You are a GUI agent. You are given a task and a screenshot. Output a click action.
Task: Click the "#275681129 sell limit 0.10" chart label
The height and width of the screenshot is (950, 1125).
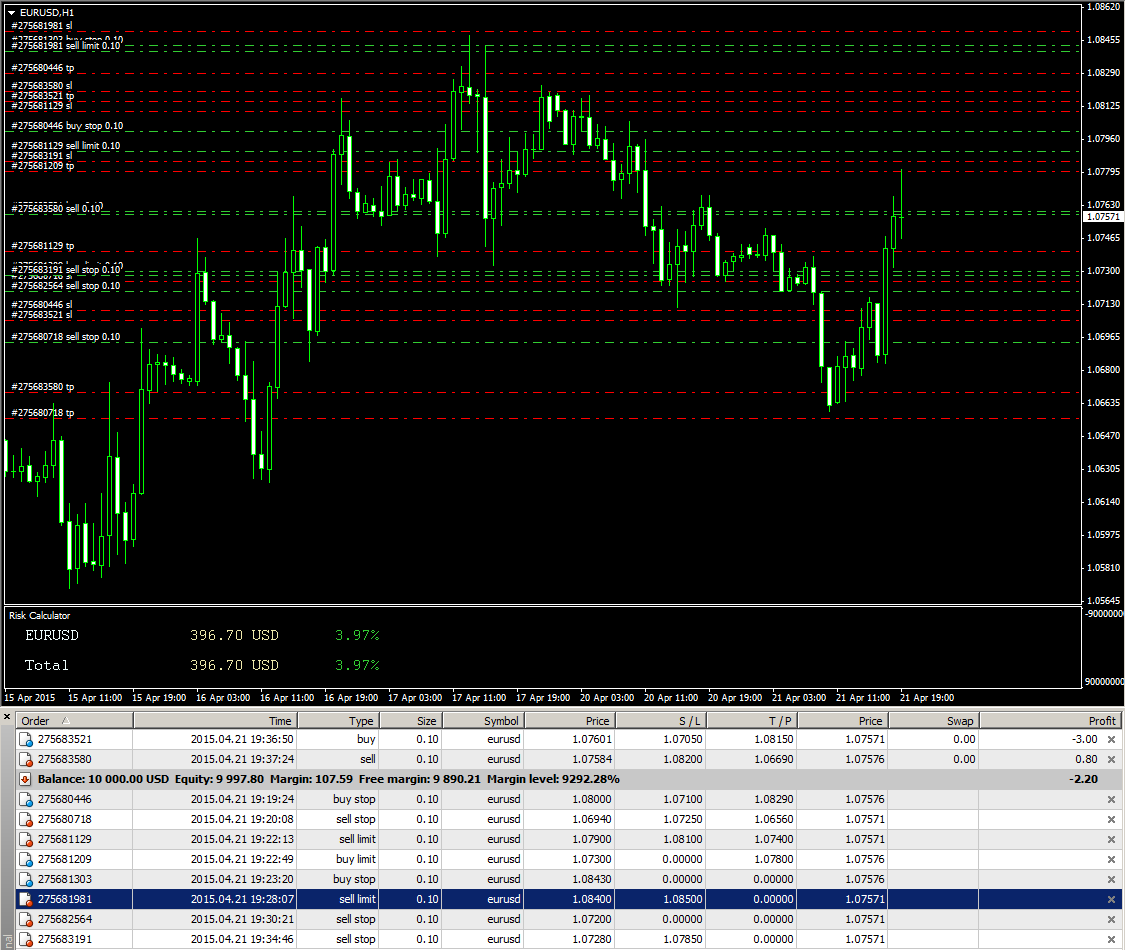(65, 146)
